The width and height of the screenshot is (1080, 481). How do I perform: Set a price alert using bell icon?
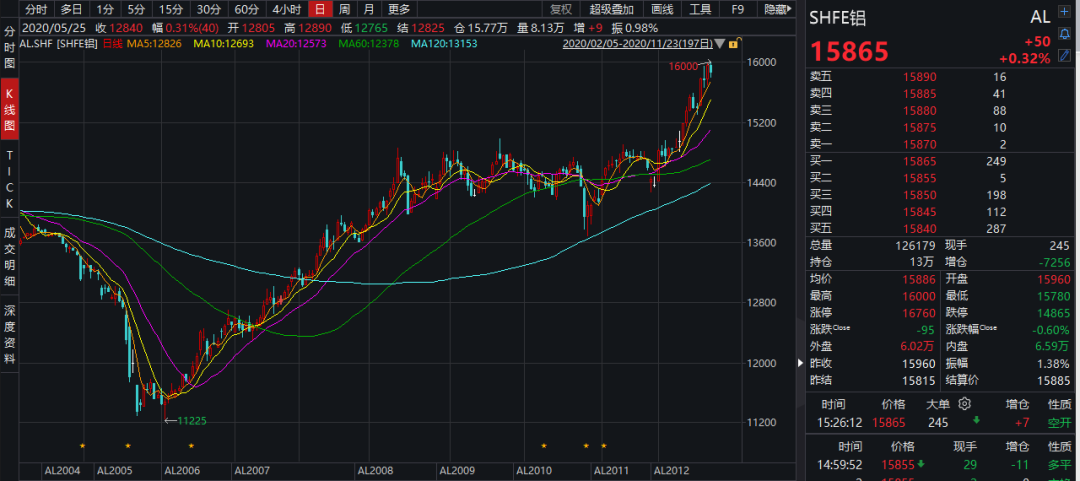tap(1065, 34)
